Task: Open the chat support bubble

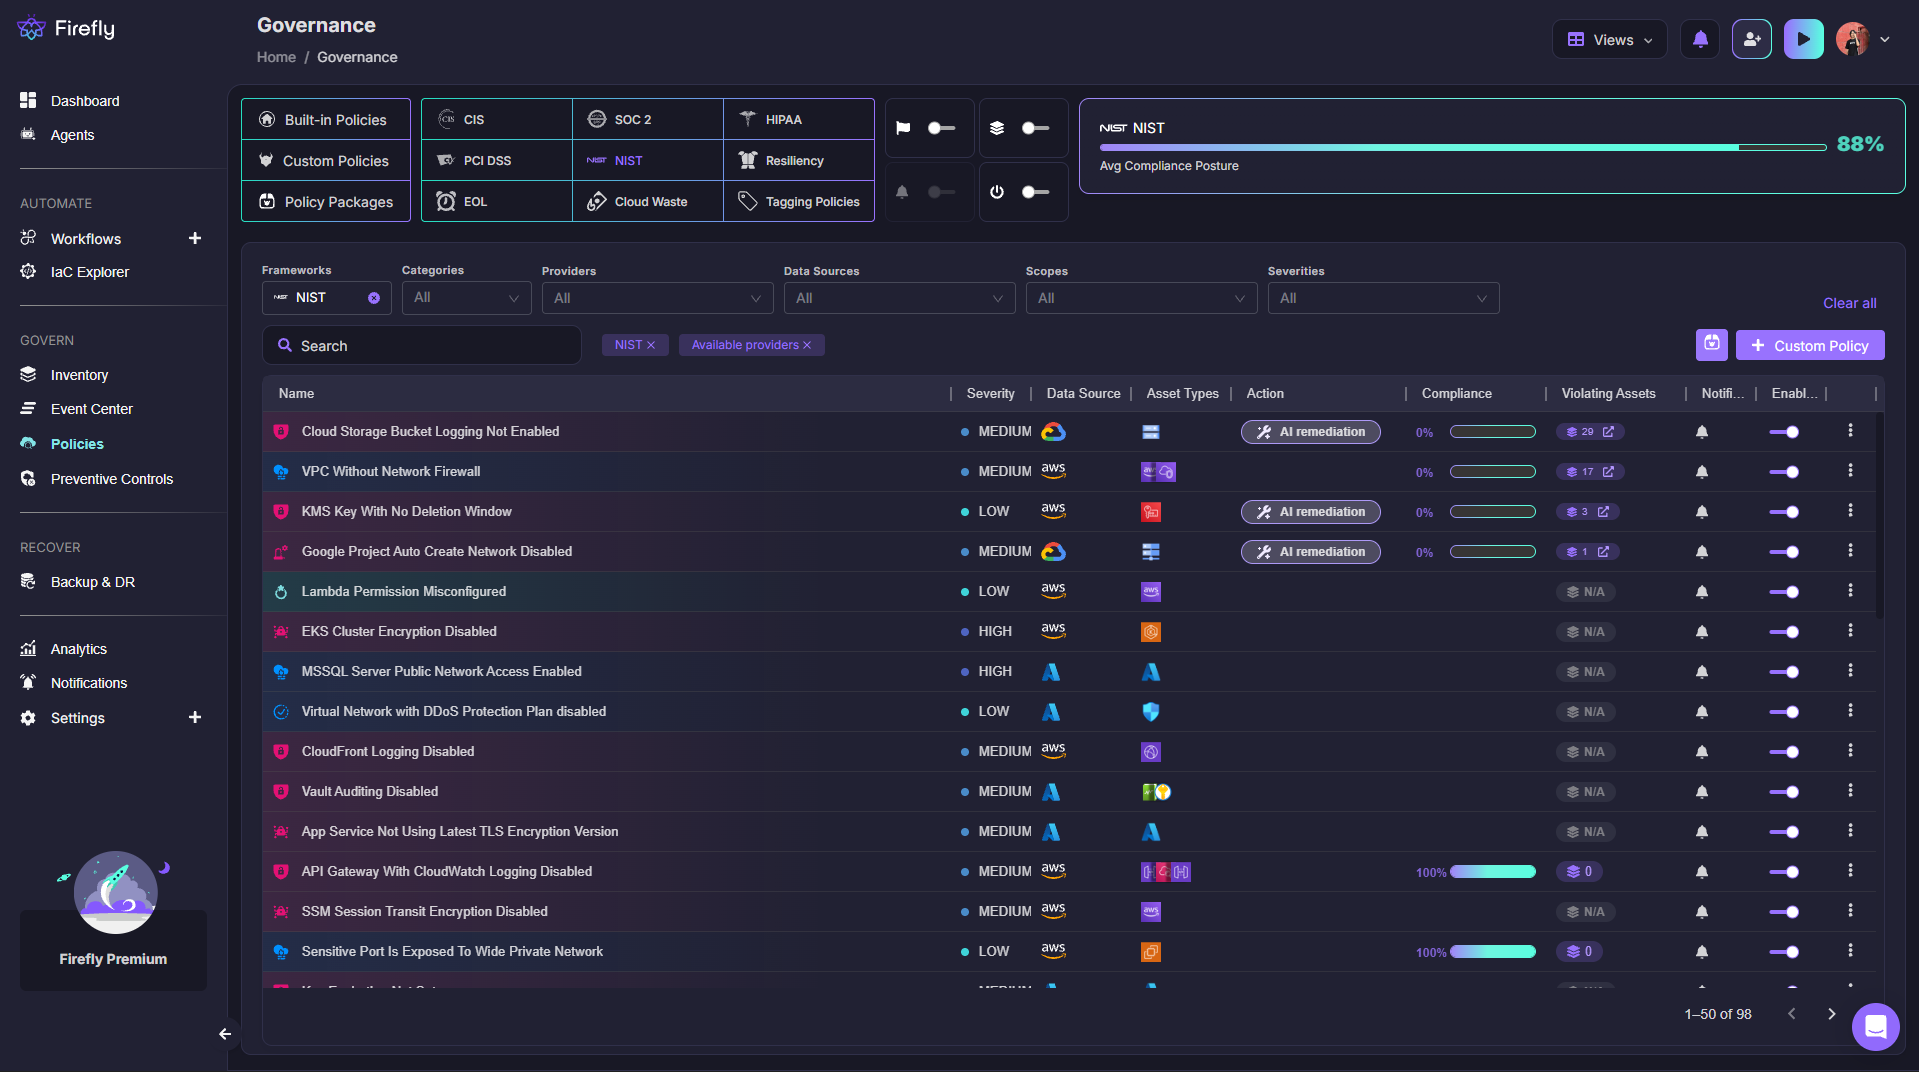Action: (1875, 1026)
